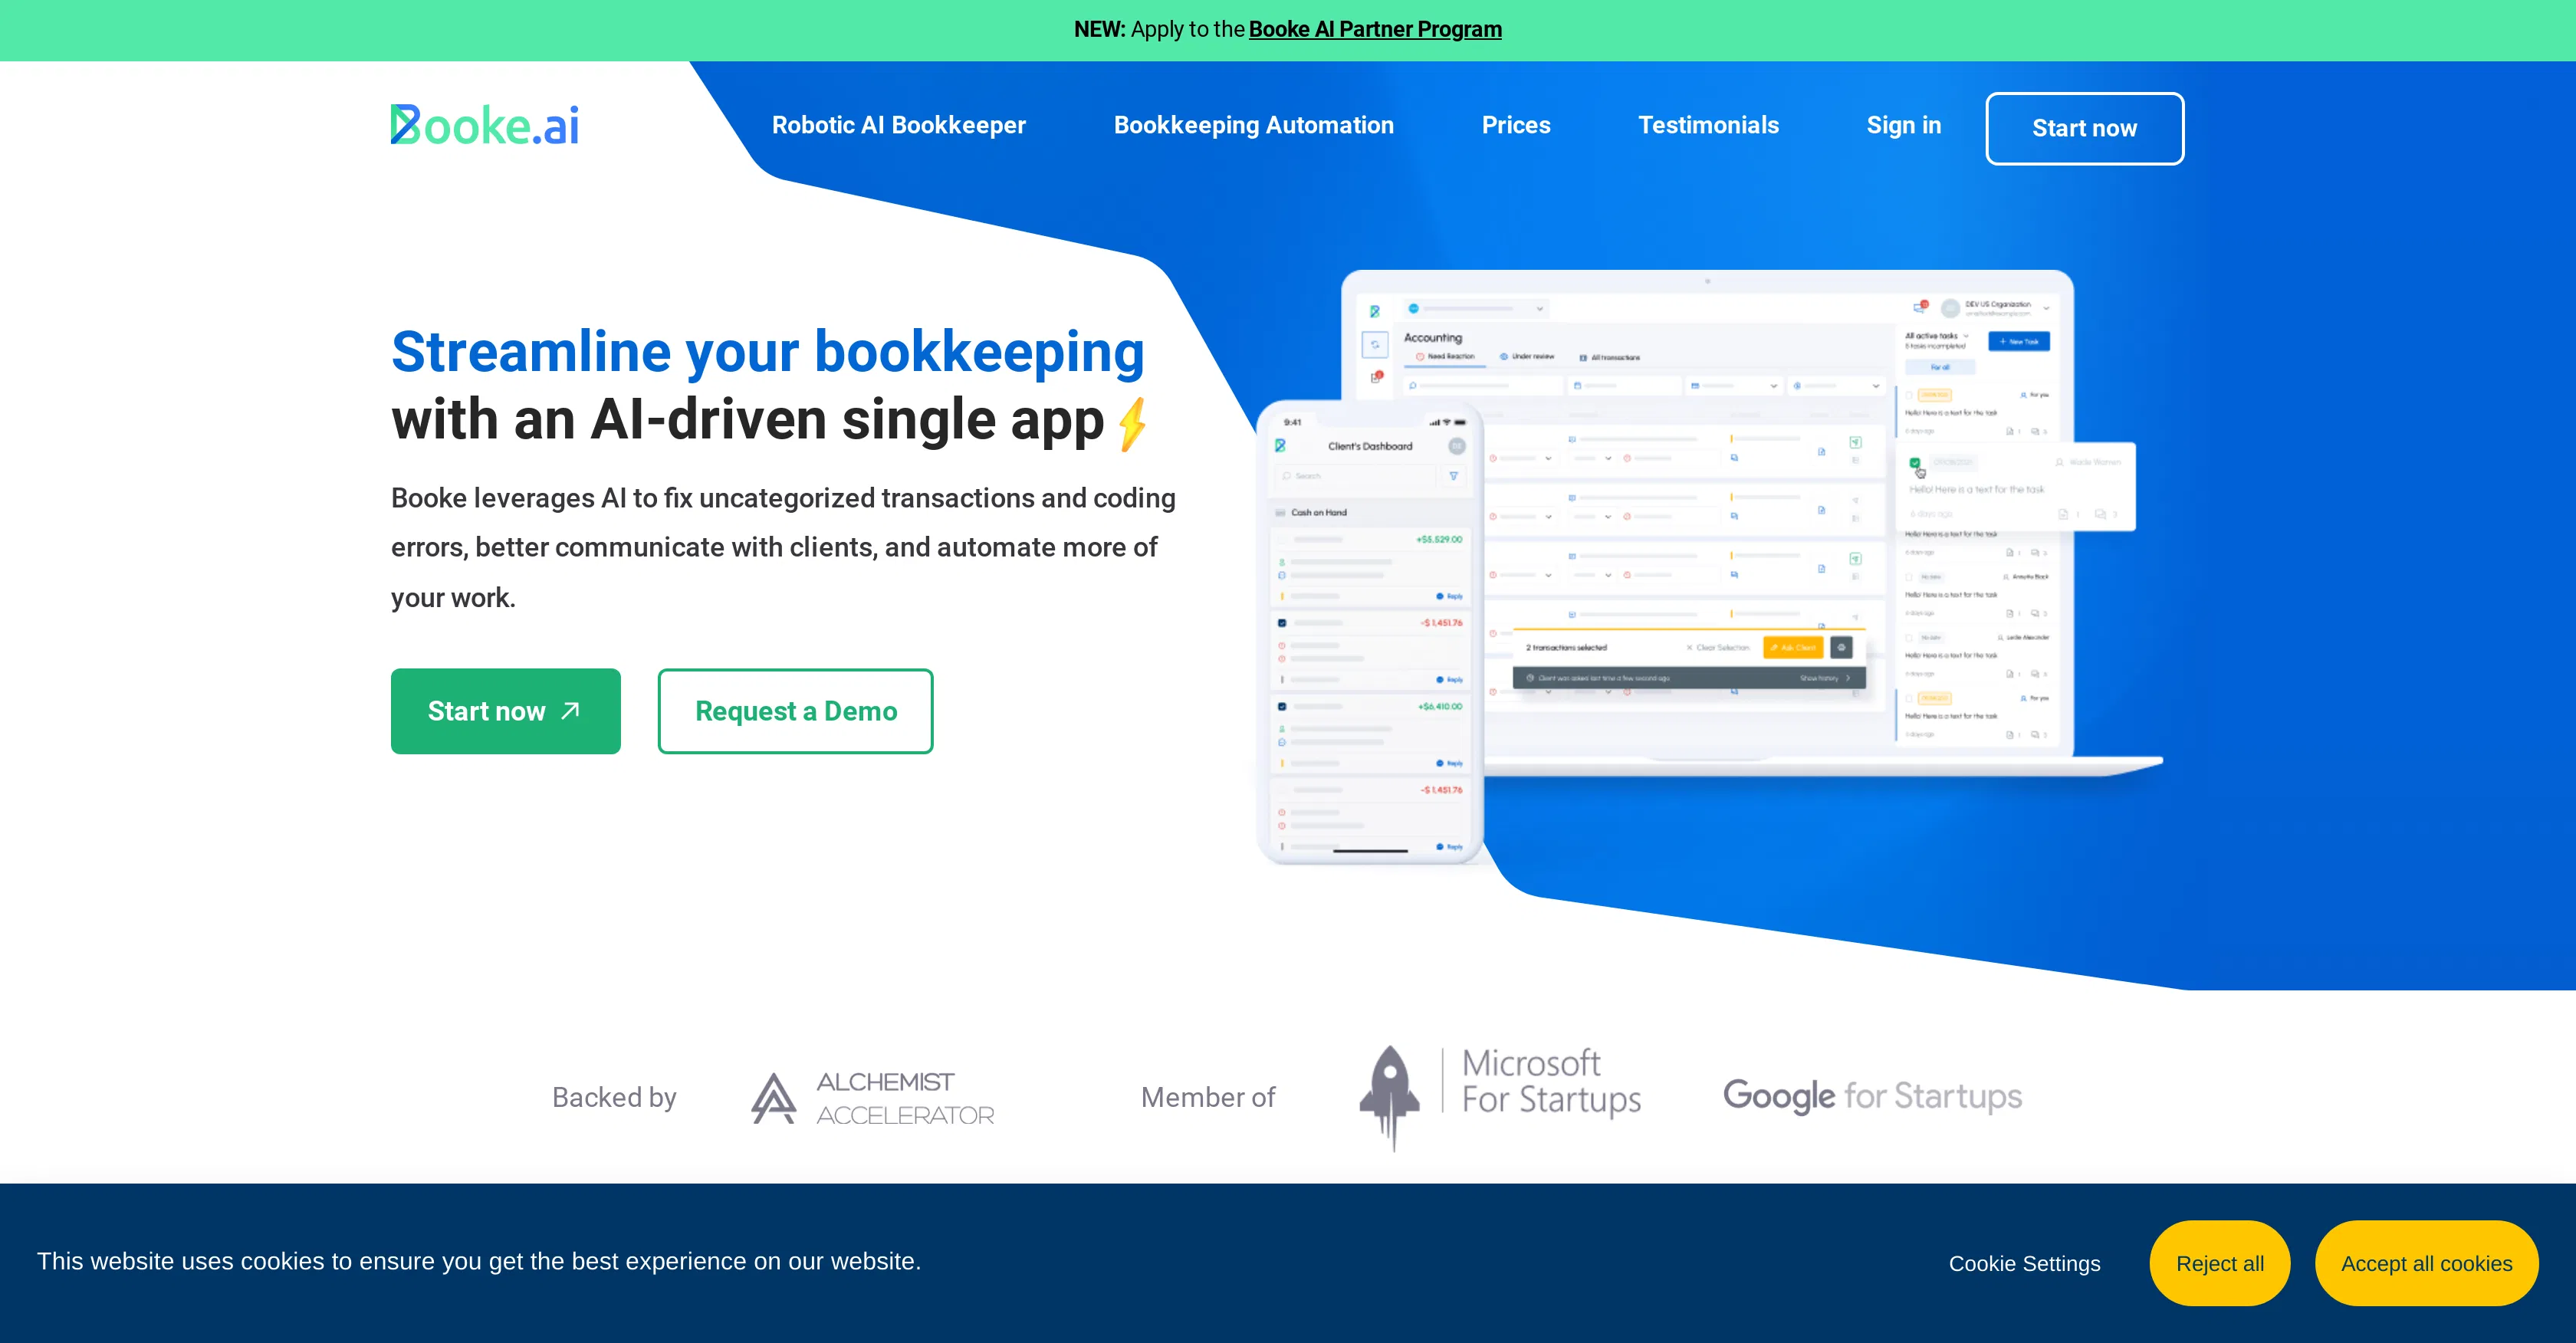Select a transaction checkbox in the mobile list
2576x1343 pixels.
[x=1282, y=623]
